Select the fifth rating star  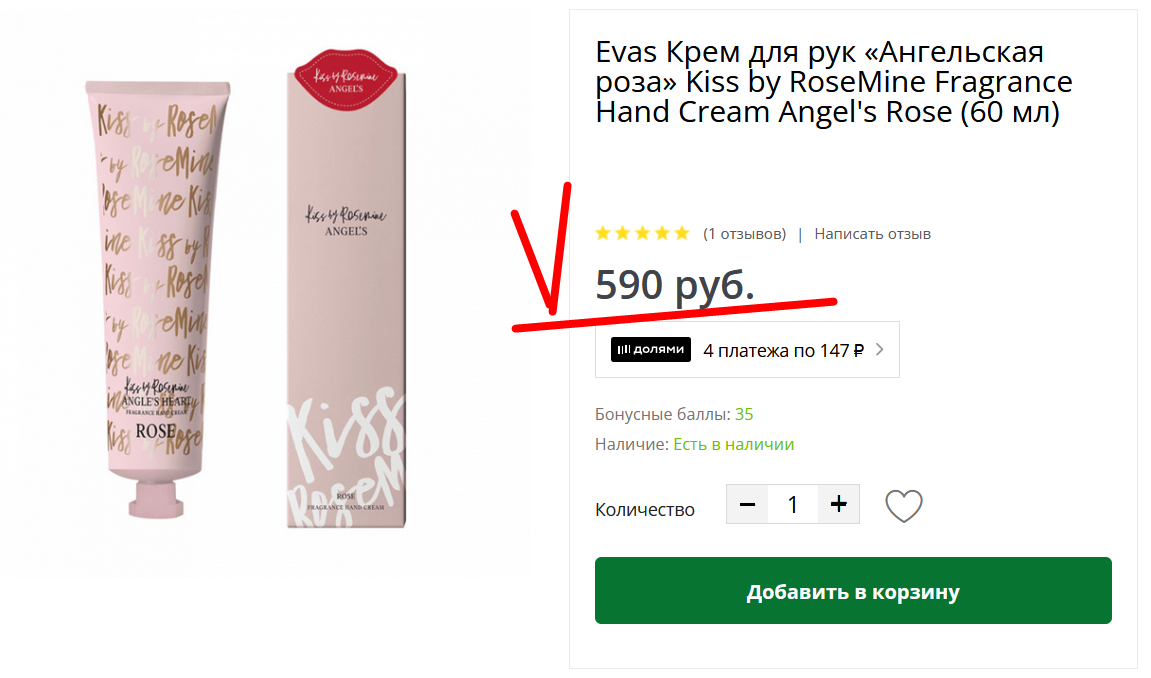click(682, 233)
